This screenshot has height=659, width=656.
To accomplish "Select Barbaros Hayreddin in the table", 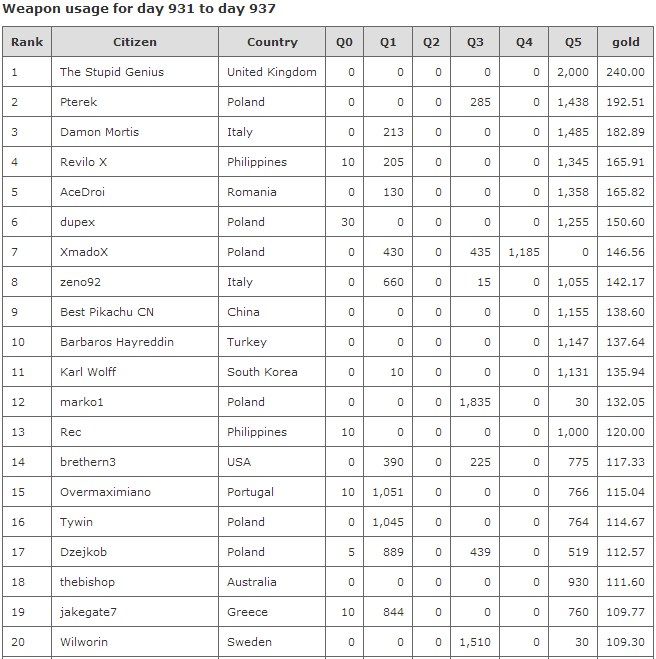I will tap(117, 342).
